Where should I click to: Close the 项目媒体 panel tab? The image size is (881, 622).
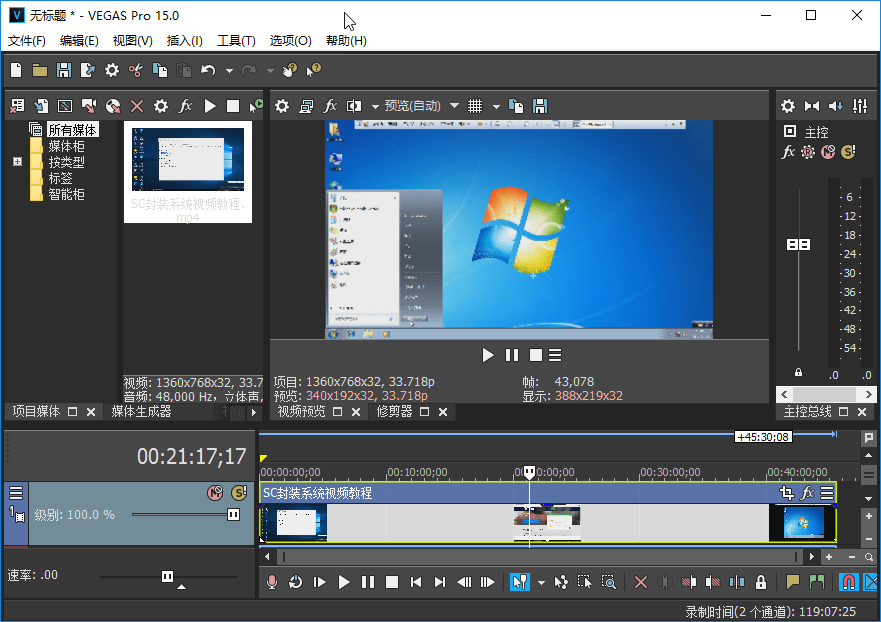[x=90, y=412]
